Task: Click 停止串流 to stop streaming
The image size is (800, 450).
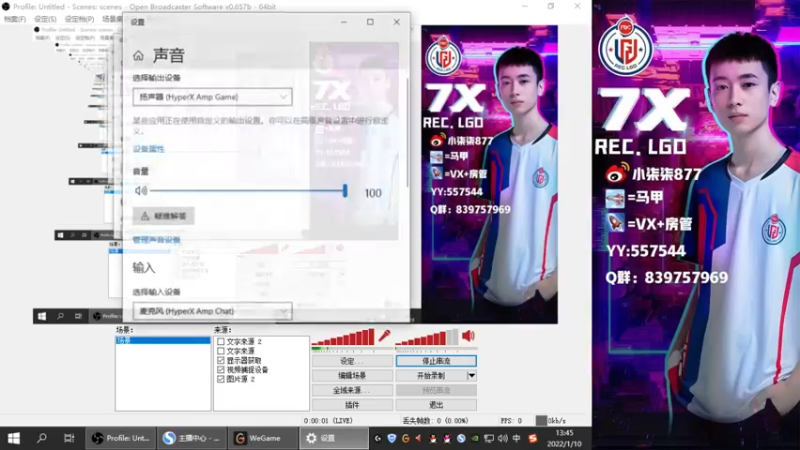Action: [x=436, y=361]
